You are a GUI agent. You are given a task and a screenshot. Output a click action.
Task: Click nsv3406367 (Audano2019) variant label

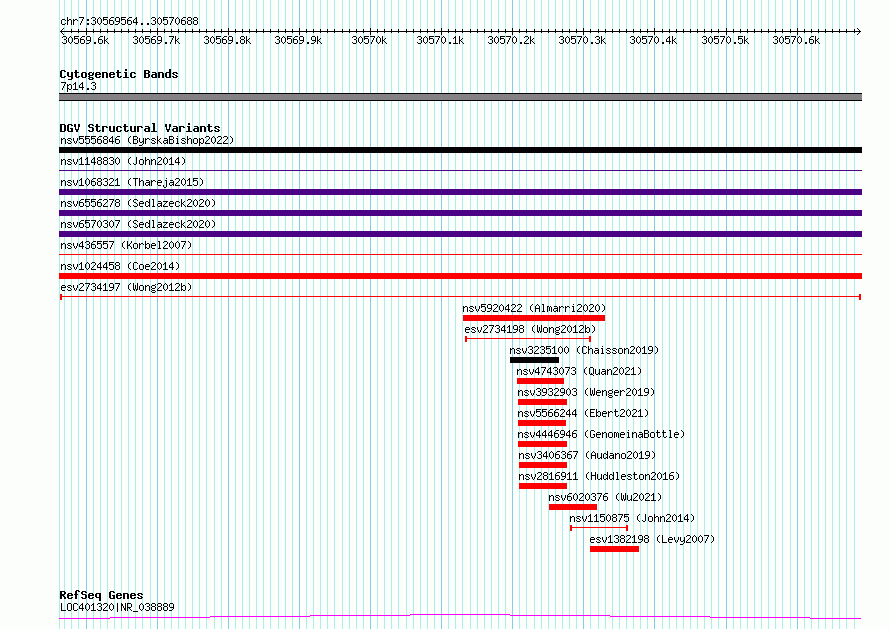587,455
